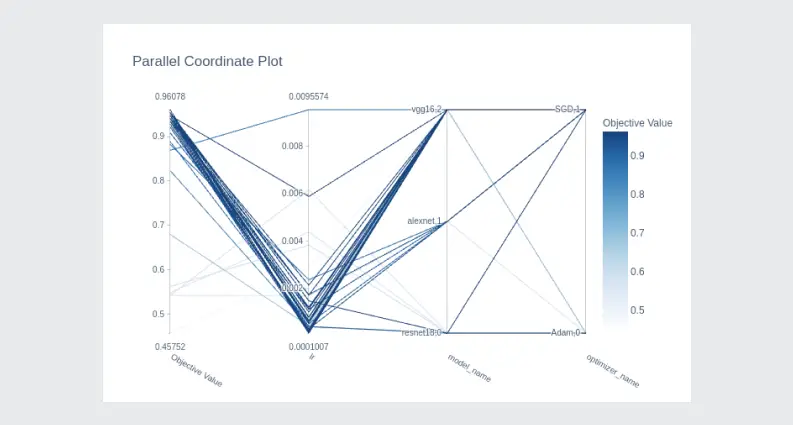Screen dimensions: 793x425
Task: Click the lr axis label
Action: (x=312, y=356)
